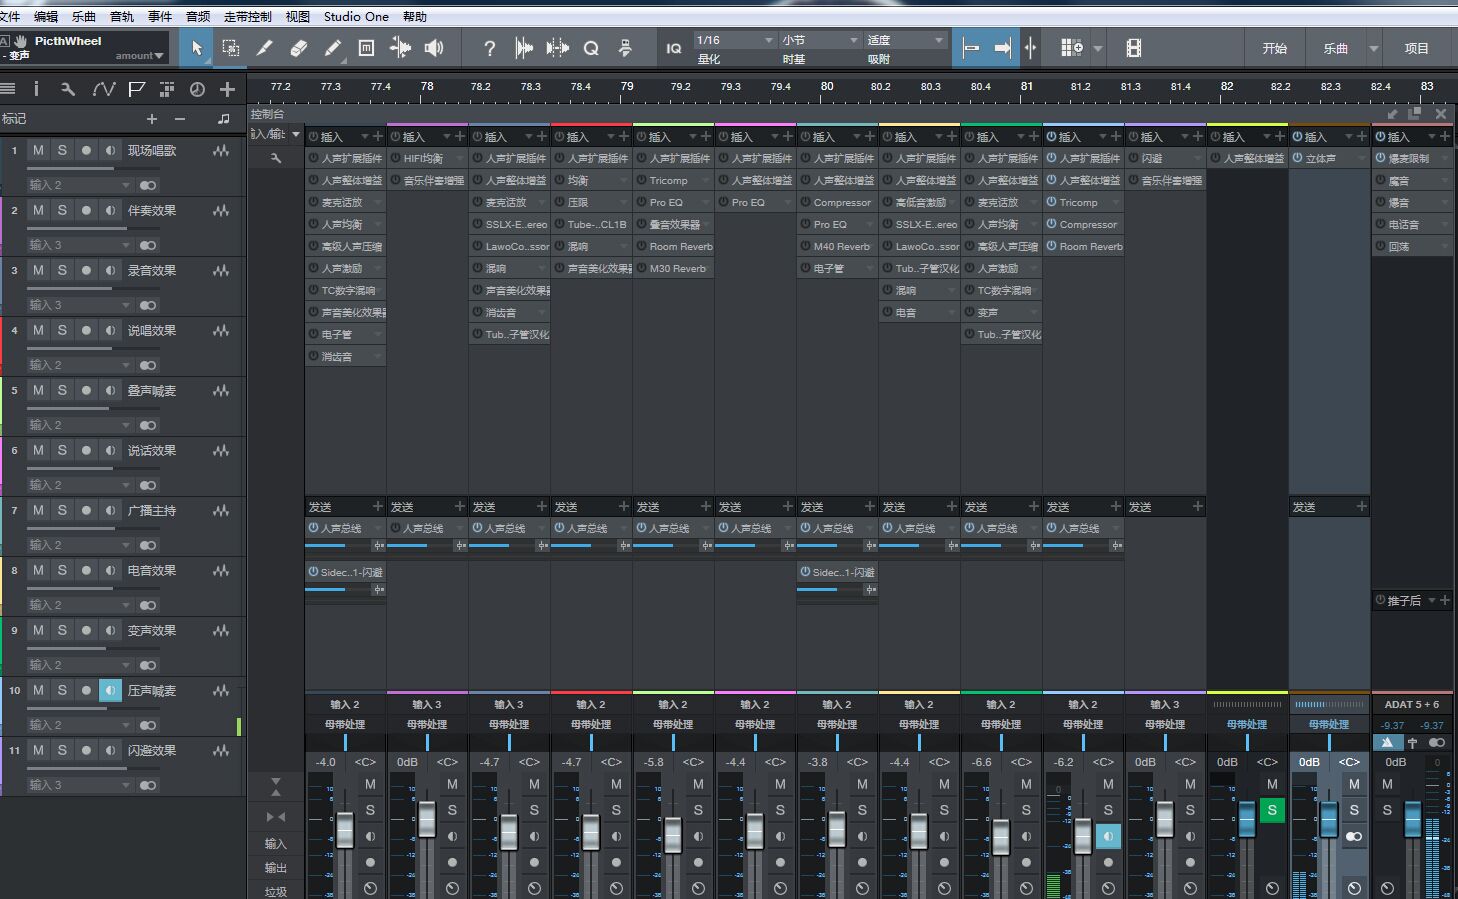Switch to the 项目 page
Screen dimensions: 1458x899
pyautogui.click(x=1417, y=48)
